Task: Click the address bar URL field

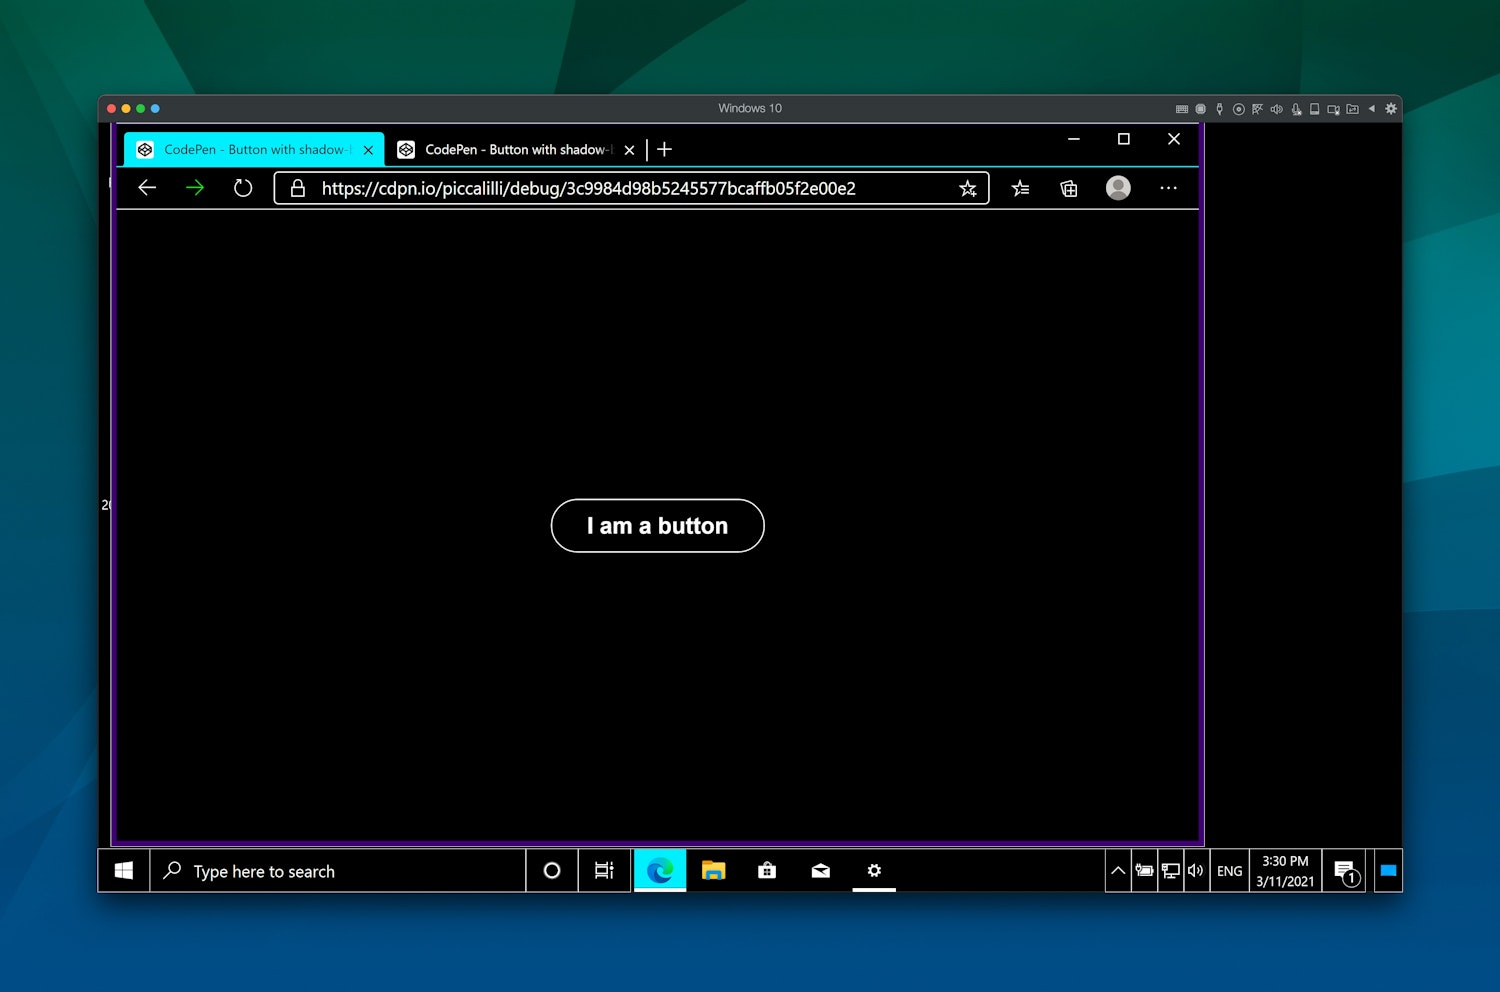Action: [x=620, y=188]
